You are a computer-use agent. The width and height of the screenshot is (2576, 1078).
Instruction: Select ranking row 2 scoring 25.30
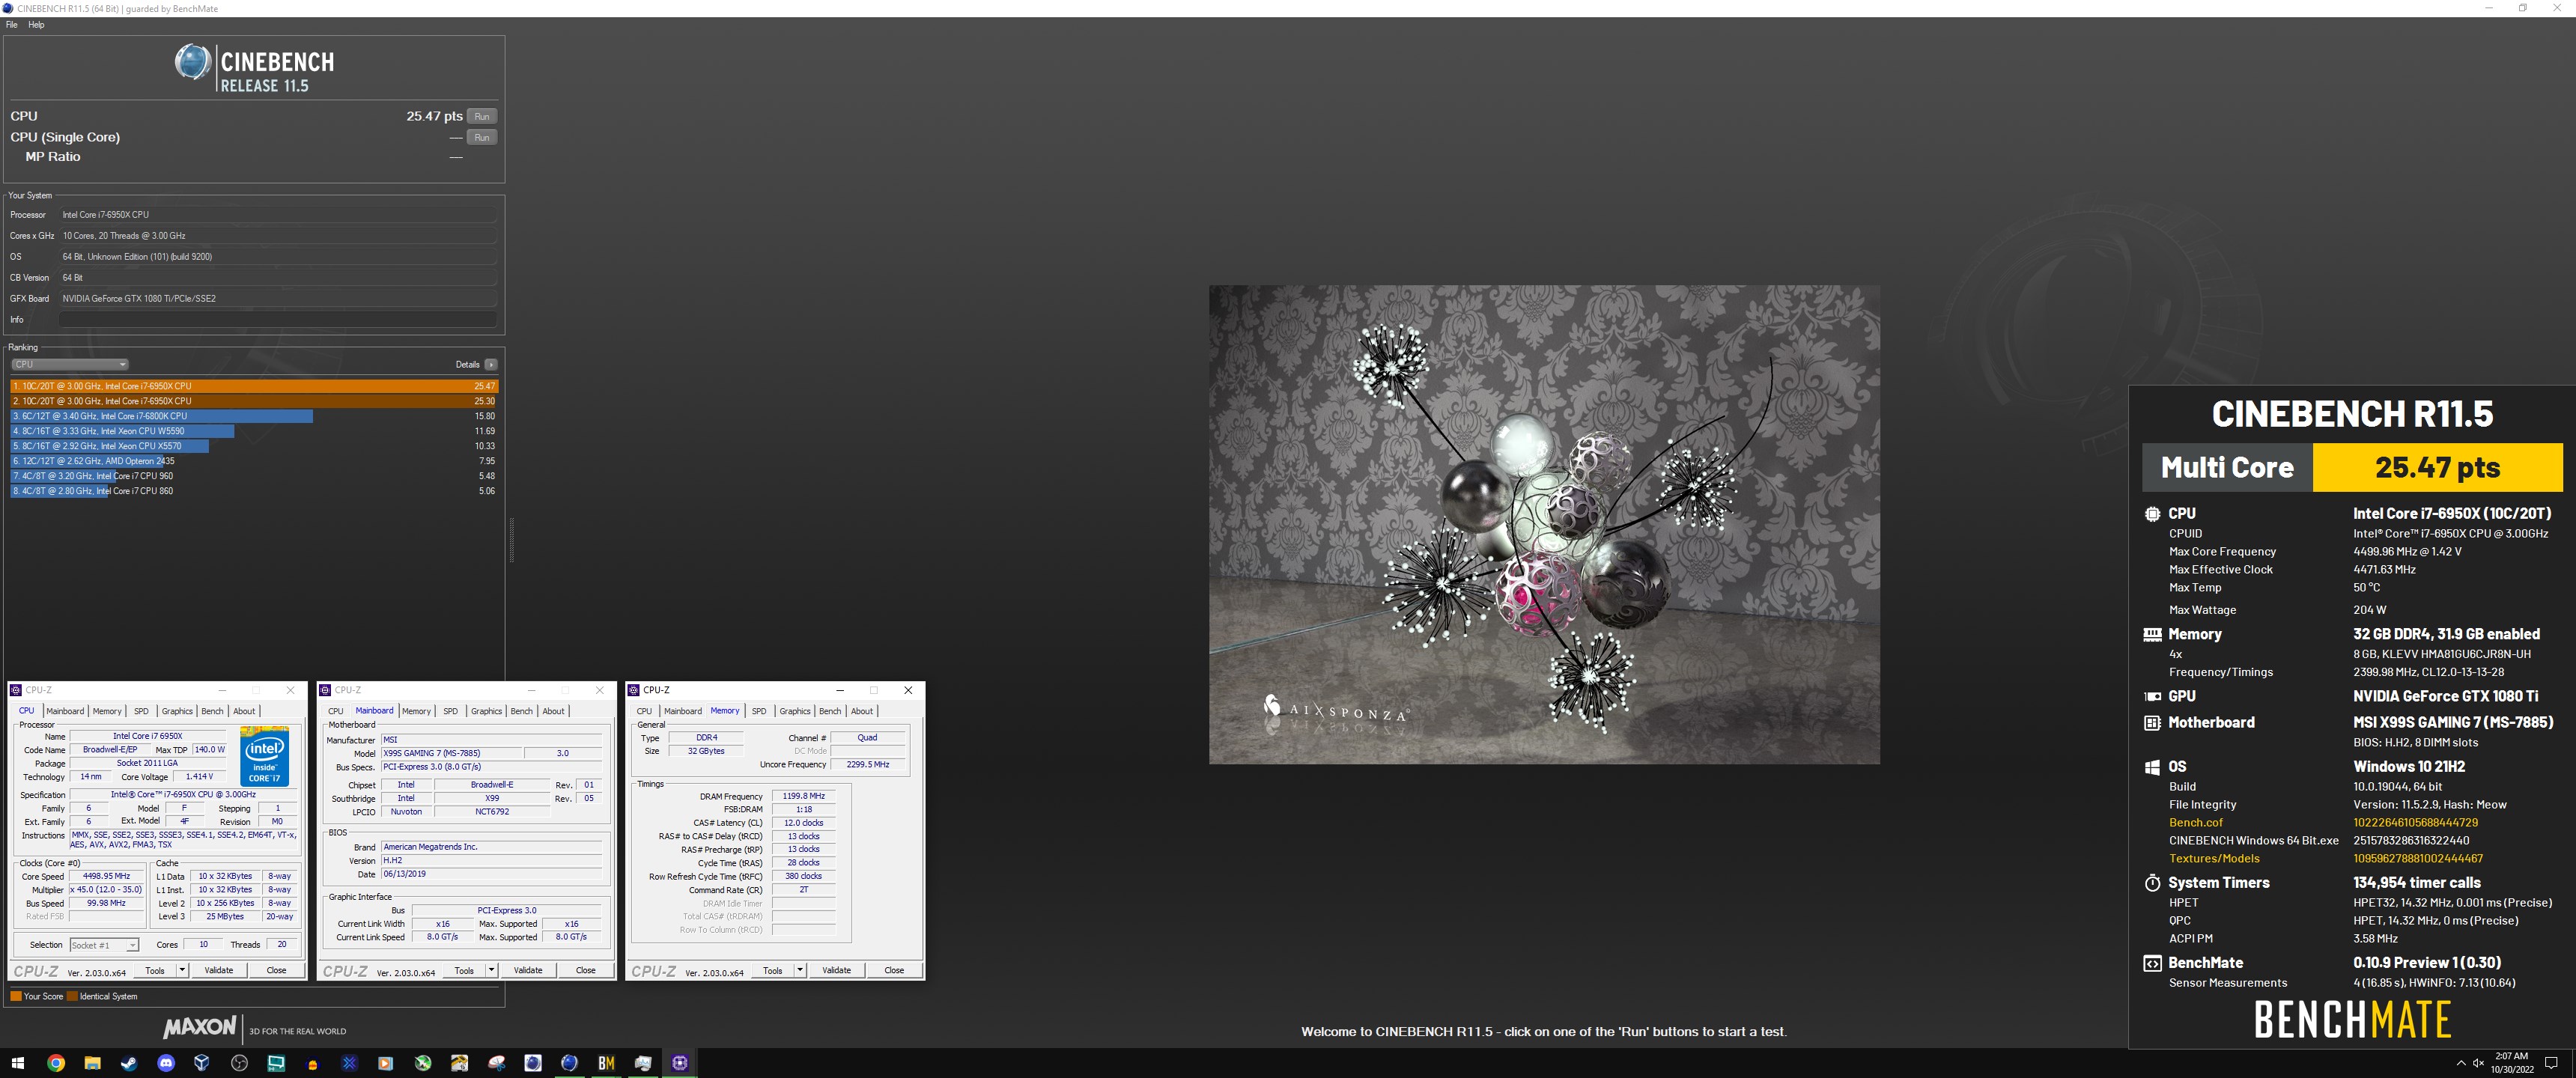click(254, 401)
